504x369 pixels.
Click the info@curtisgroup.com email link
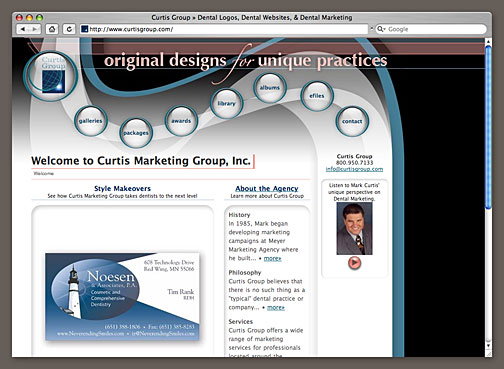click(x=354, y=169)
